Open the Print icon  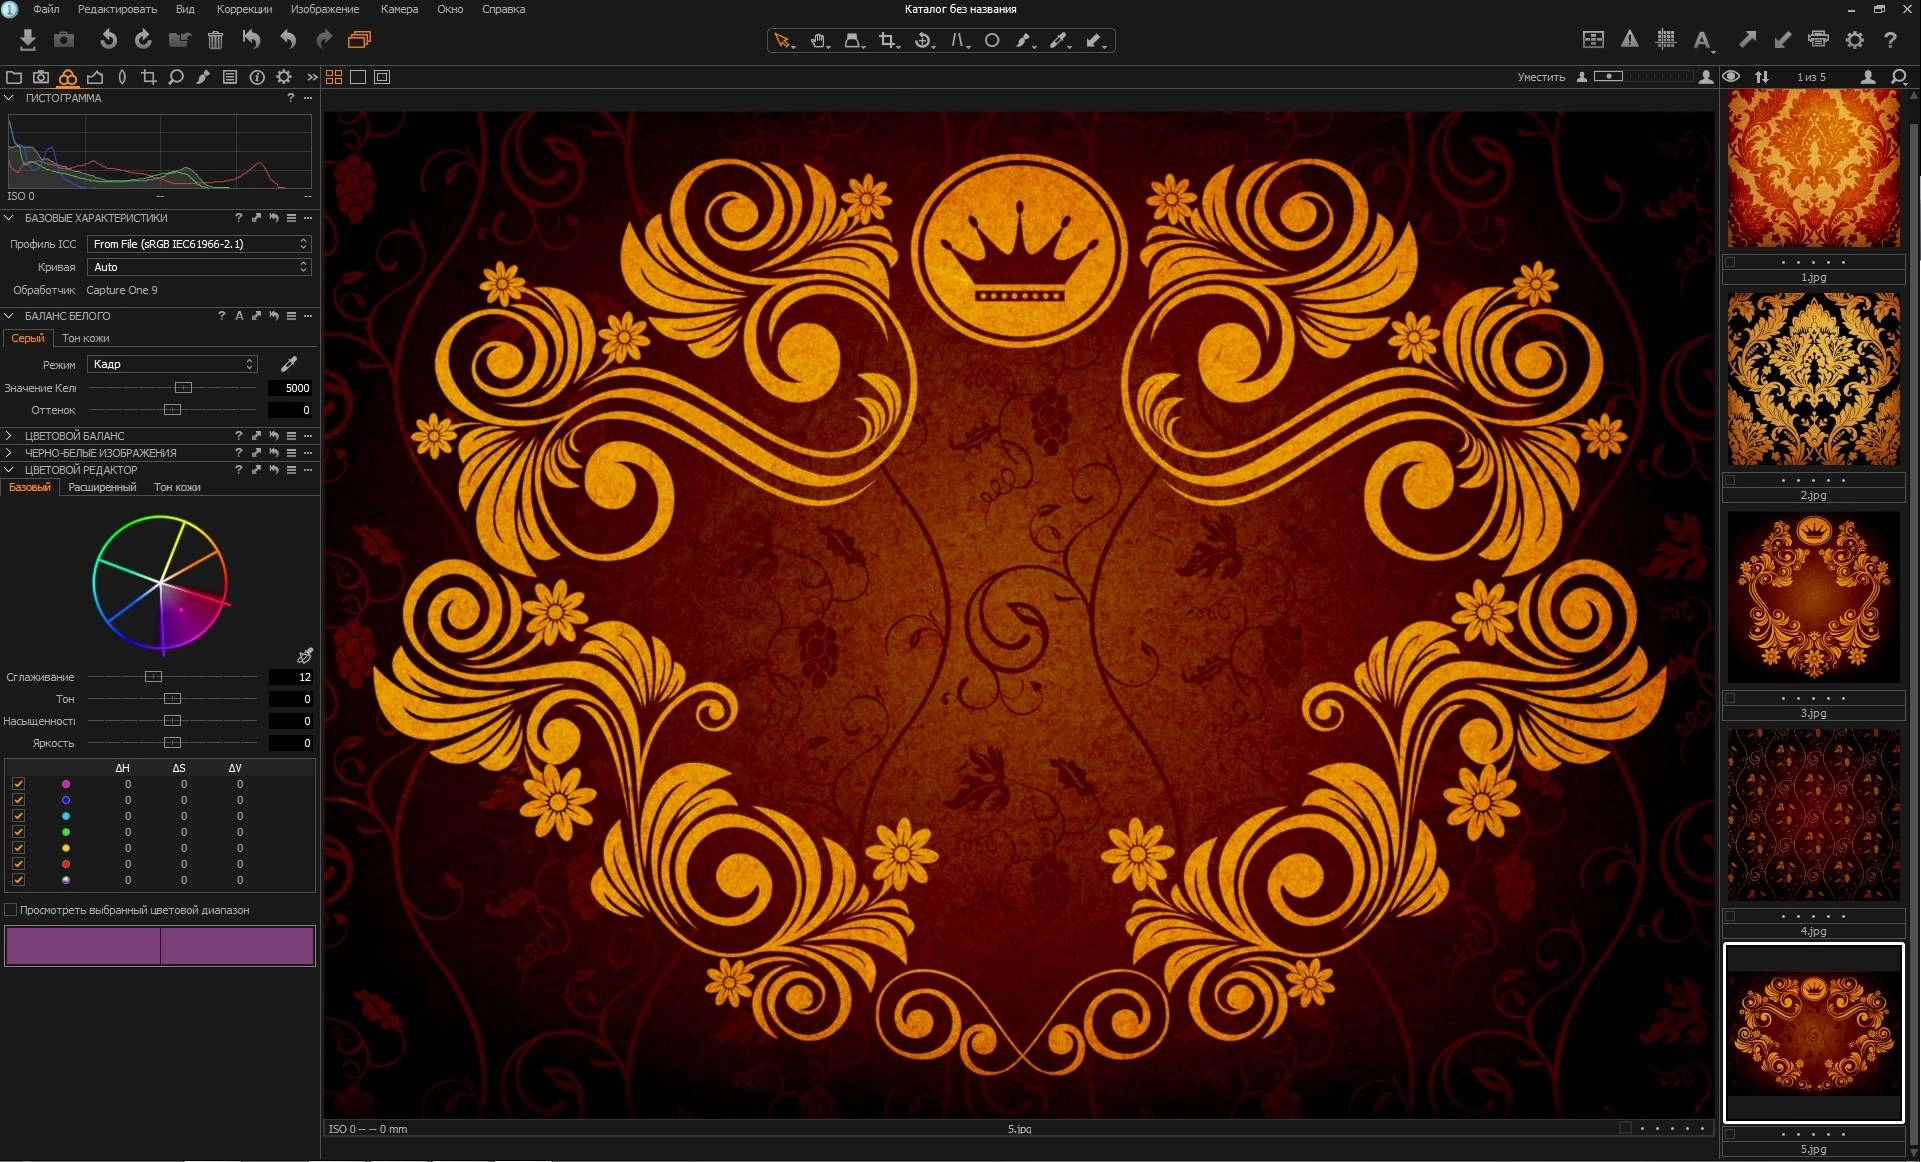pos(1818,40)
